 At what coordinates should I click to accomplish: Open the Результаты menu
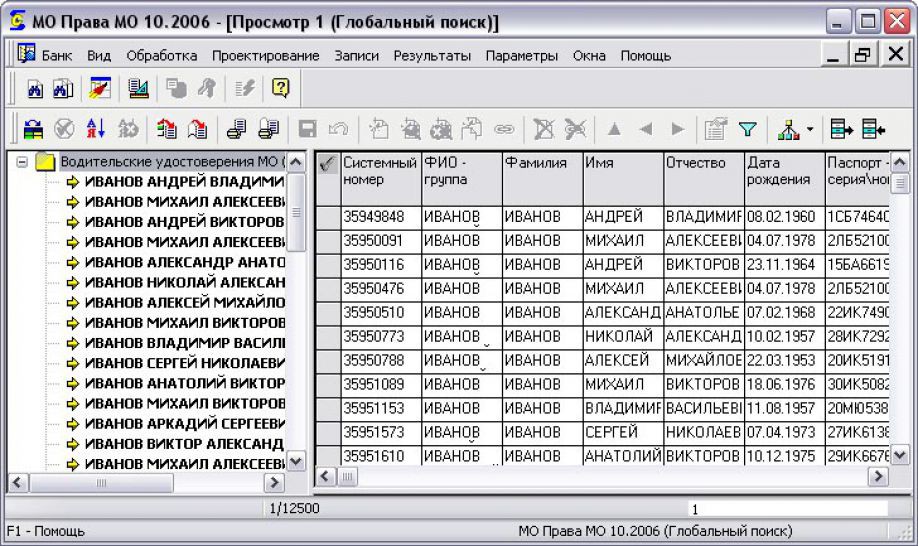tap(432, 56)
